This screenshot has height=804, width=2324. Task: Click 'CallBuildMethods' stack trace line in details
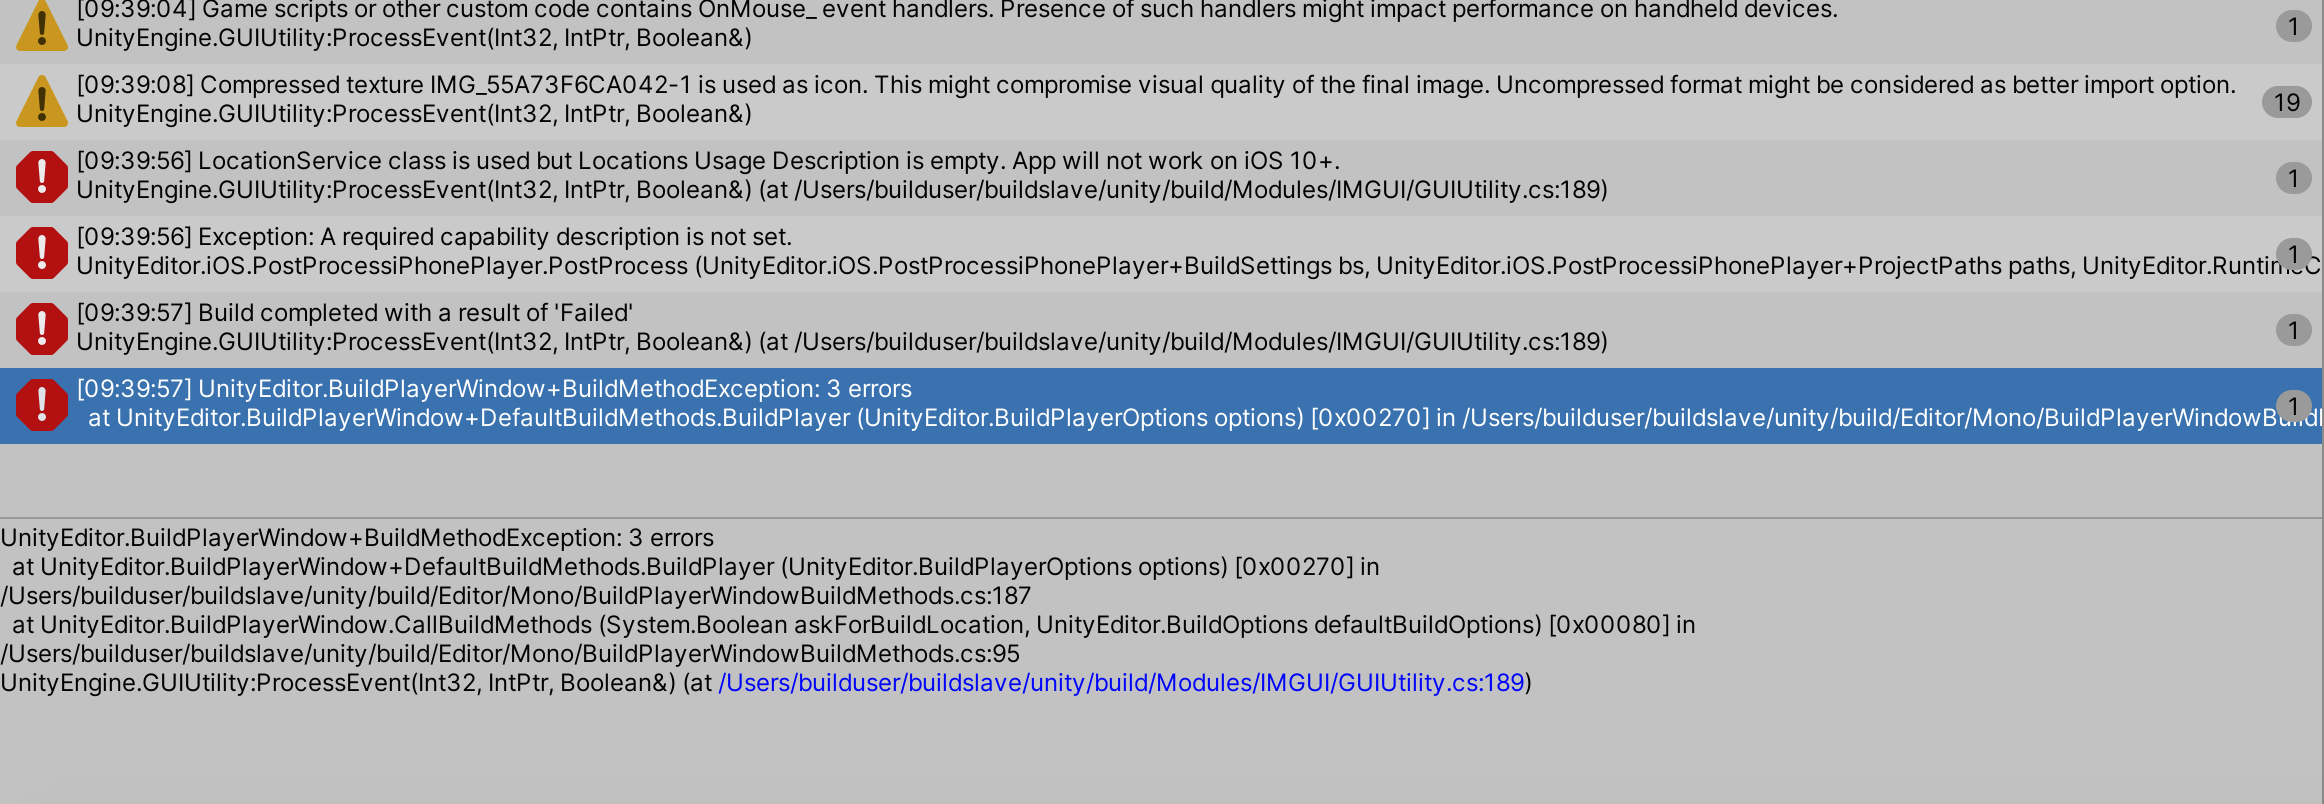tap(854, 625)
